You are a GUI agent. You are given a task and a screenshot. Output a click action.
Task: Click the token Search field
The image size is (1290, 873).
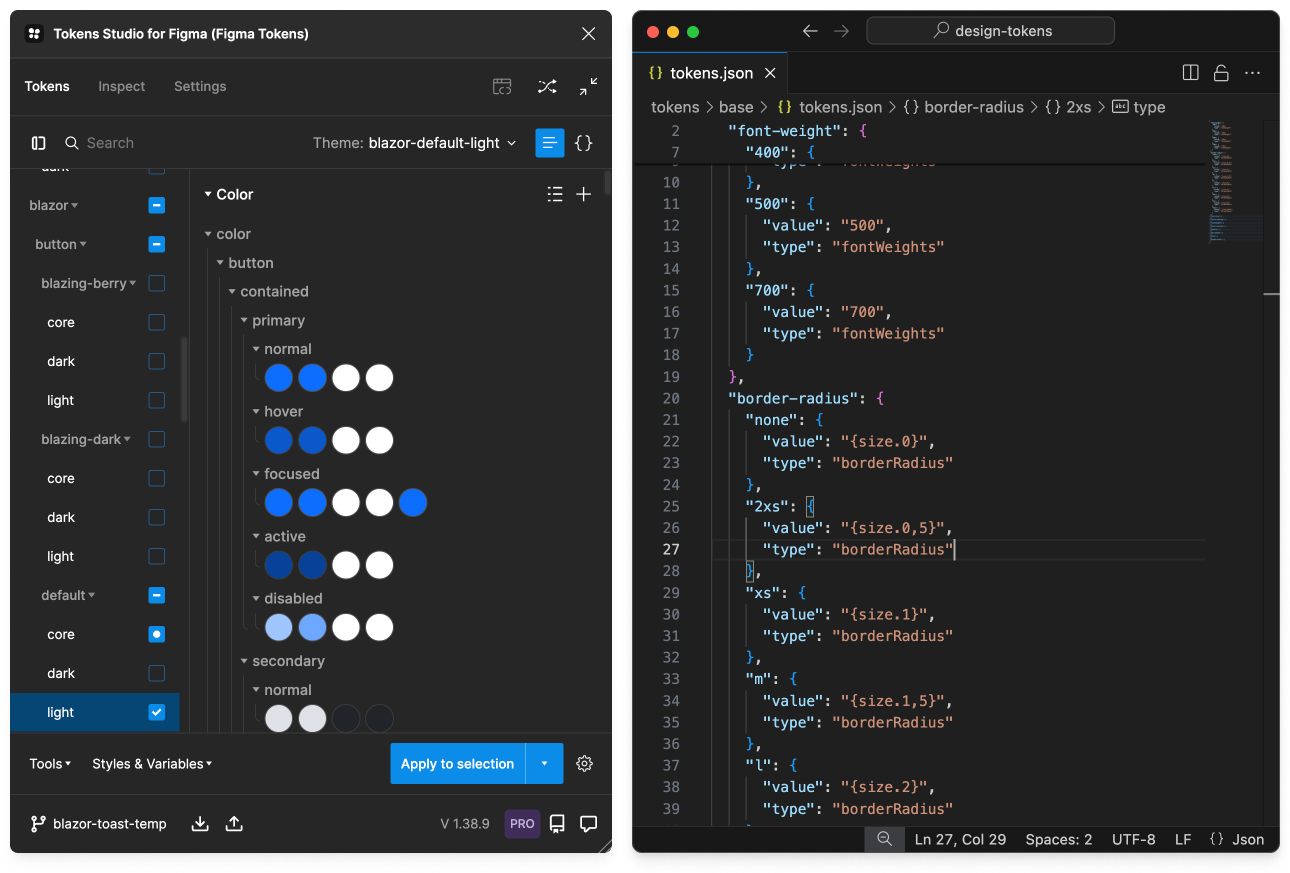(x=180, y=143)
